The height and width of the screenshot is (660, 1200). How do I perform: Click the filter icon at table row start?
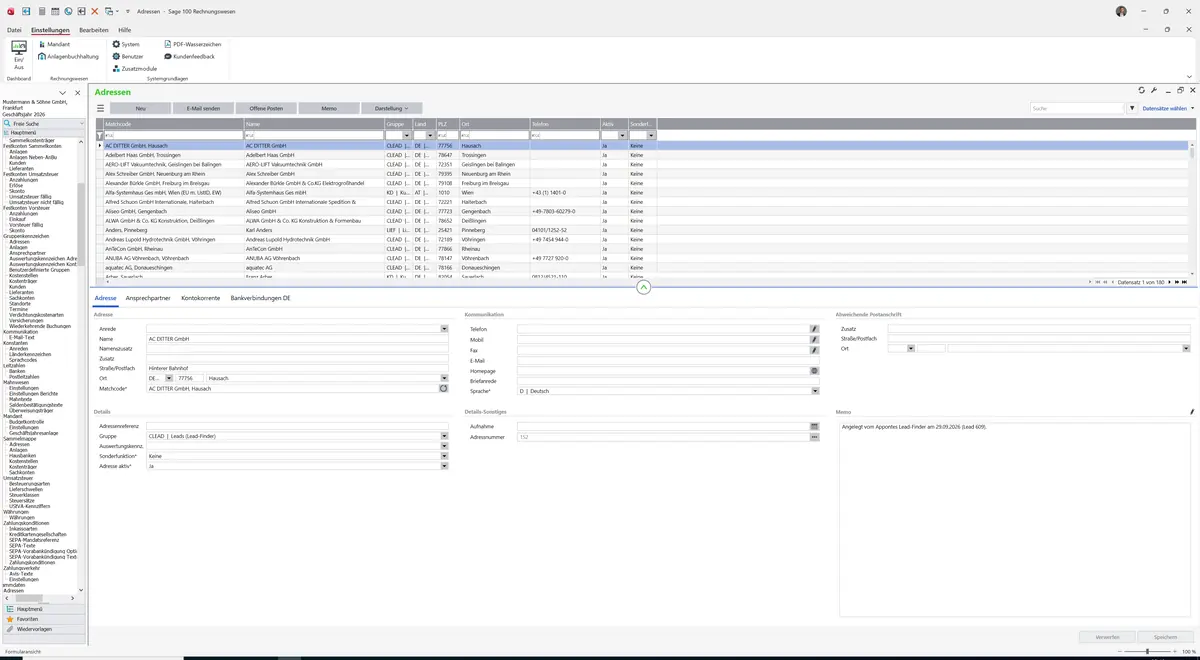[99, 135]
